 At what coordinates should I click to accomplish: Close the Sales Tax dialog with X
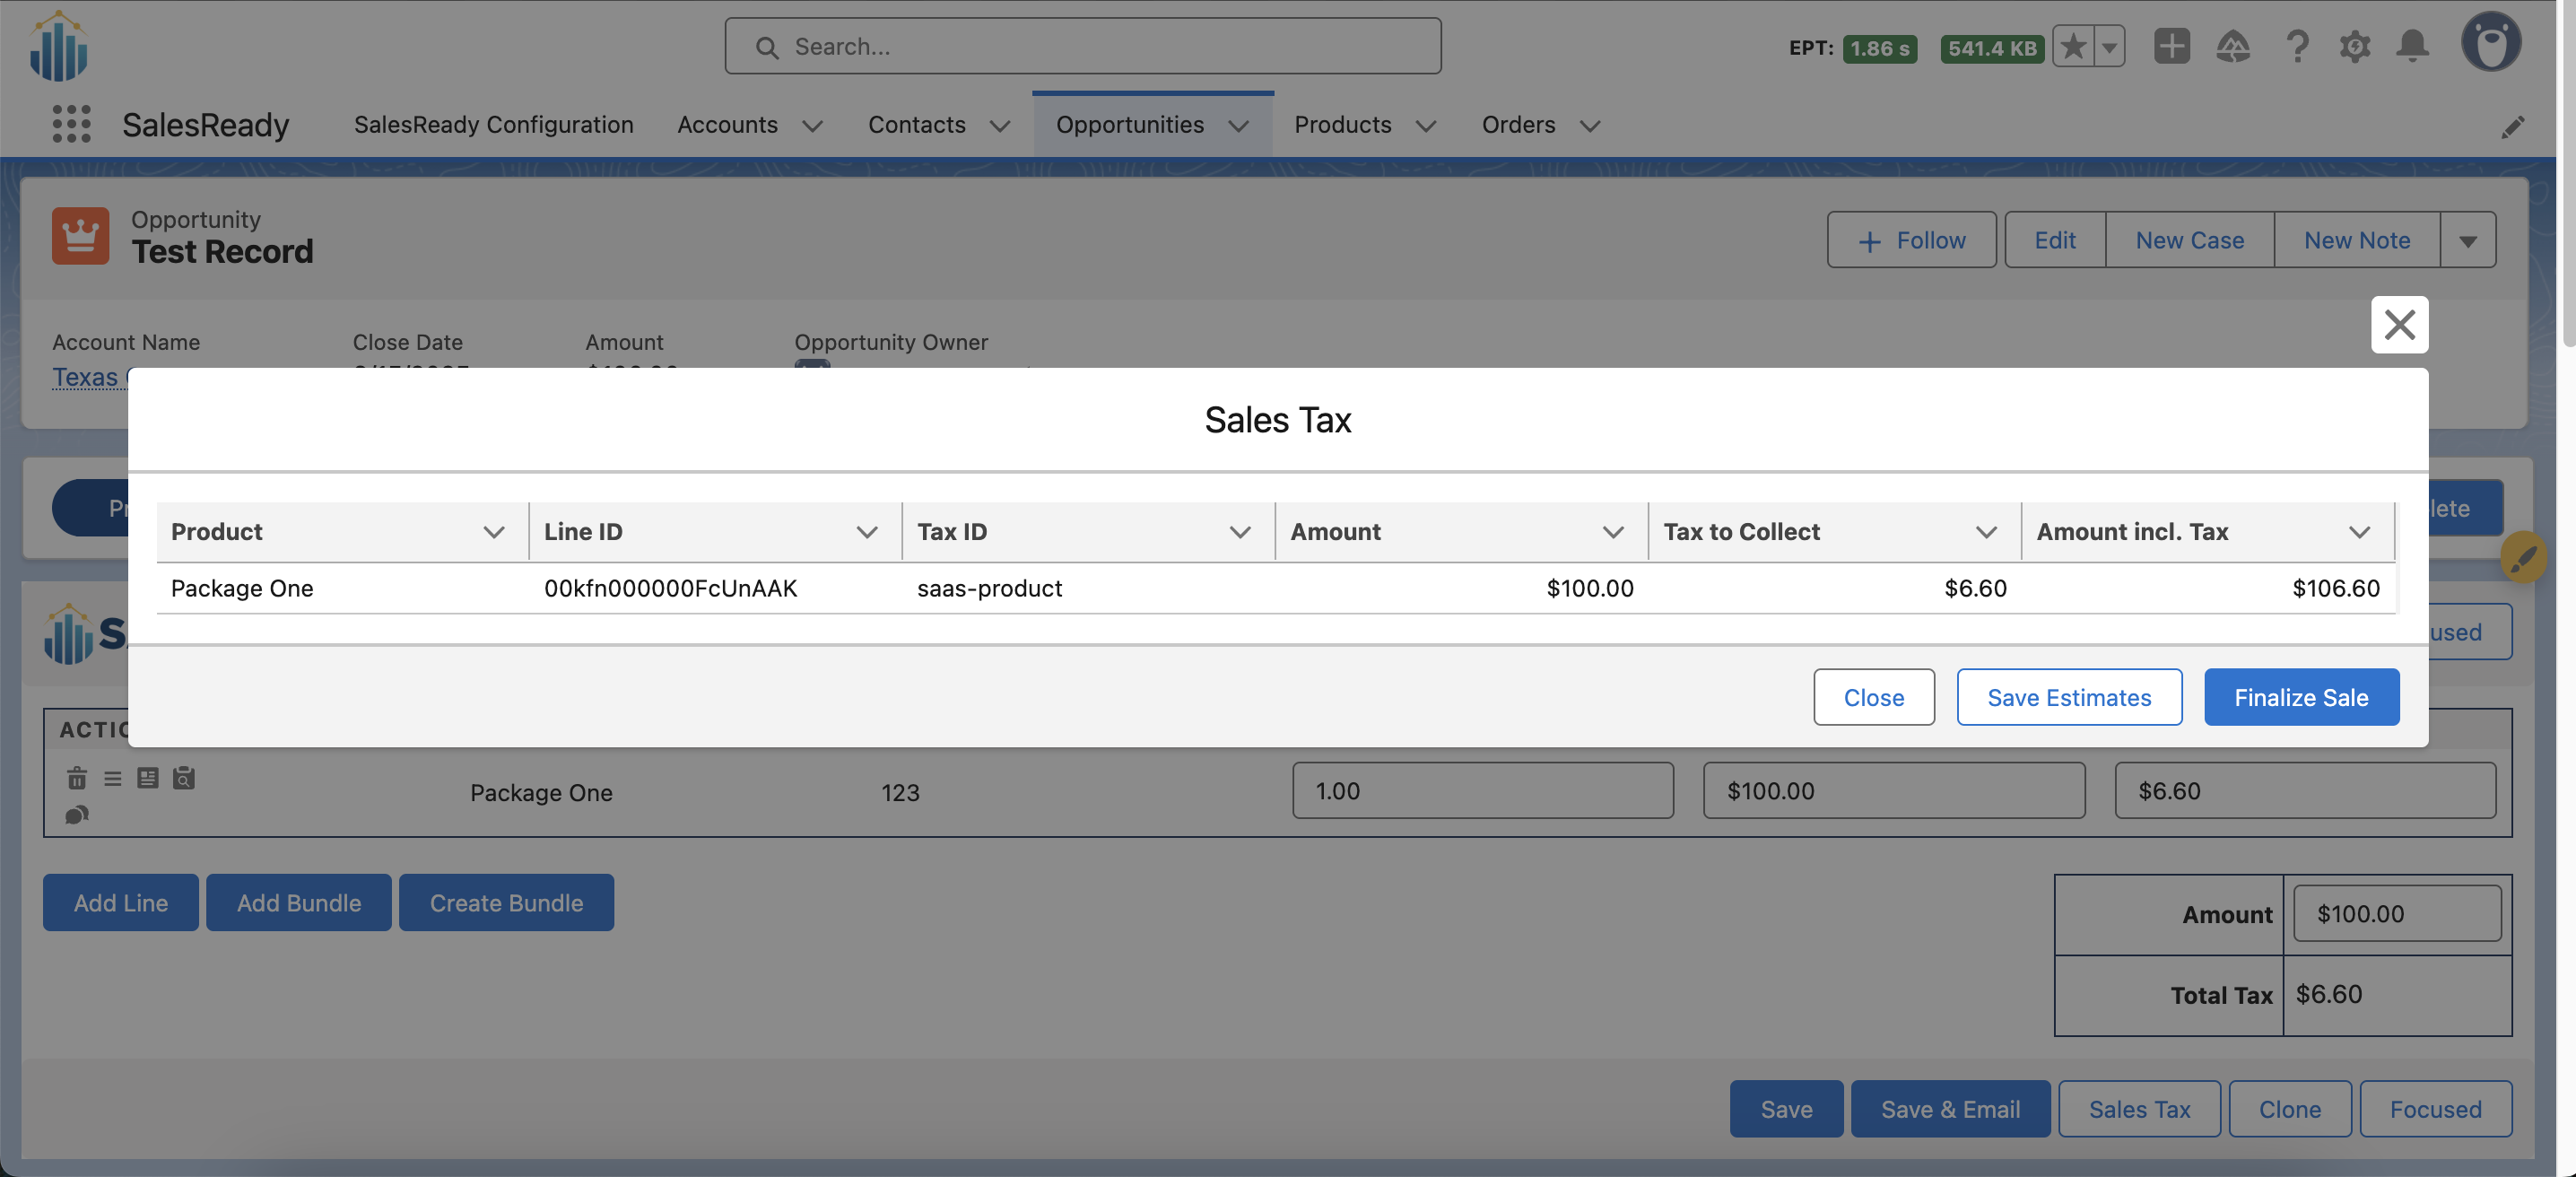click(x=2399, y=324)
